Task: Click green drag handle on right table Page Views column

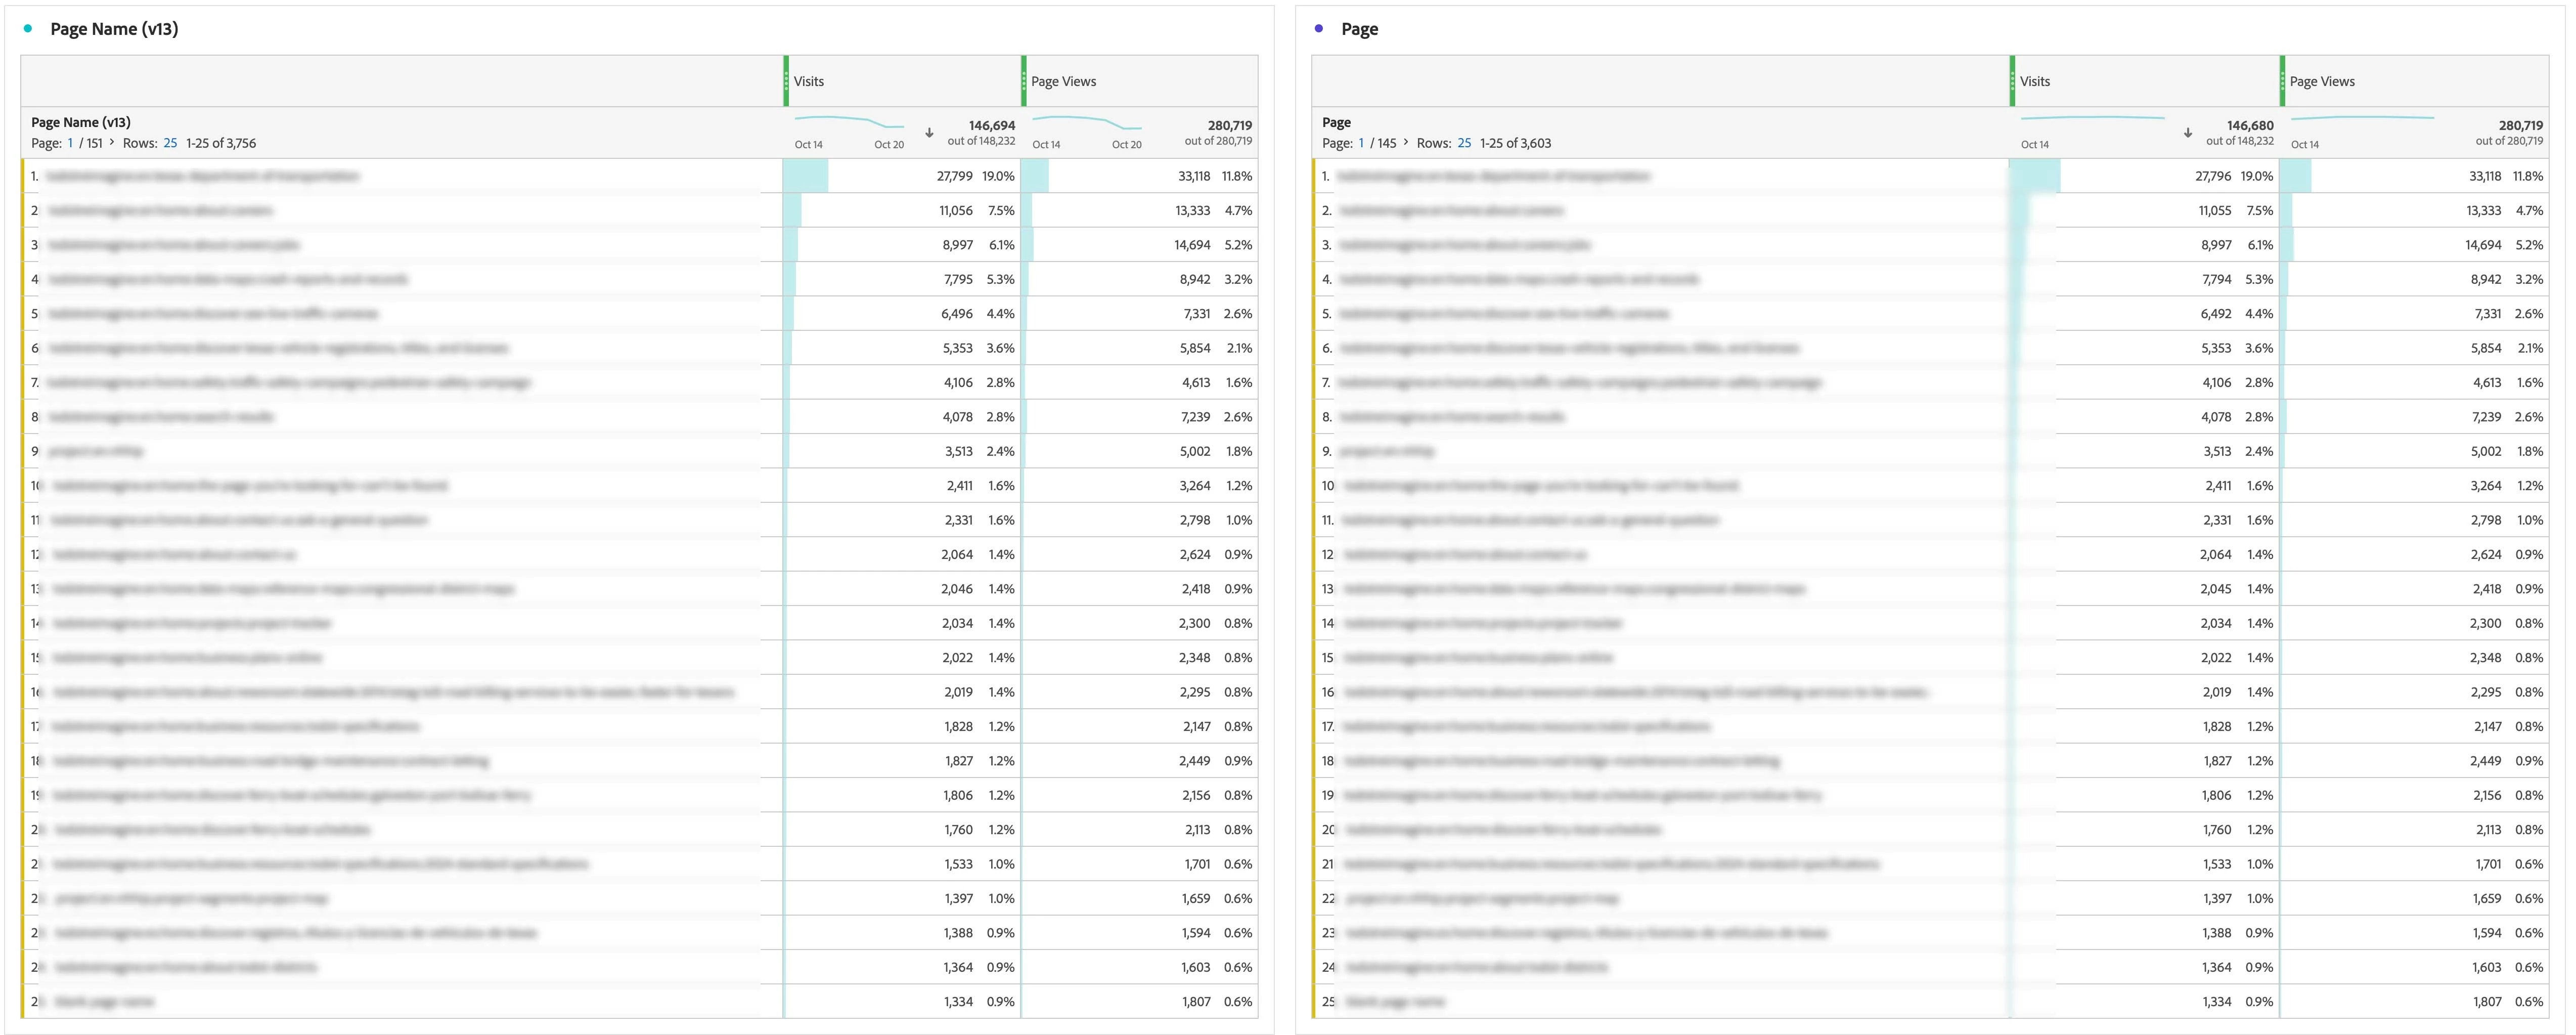Action: pos(2282,81)
